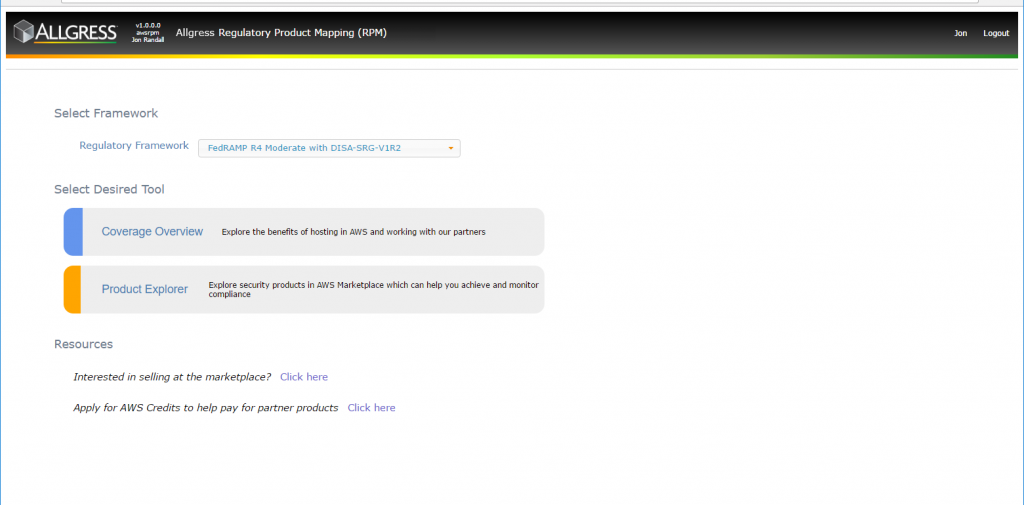Click the 'Select Framework' heading
This screenshot has height=505, width=1024.
click(106, 114)
